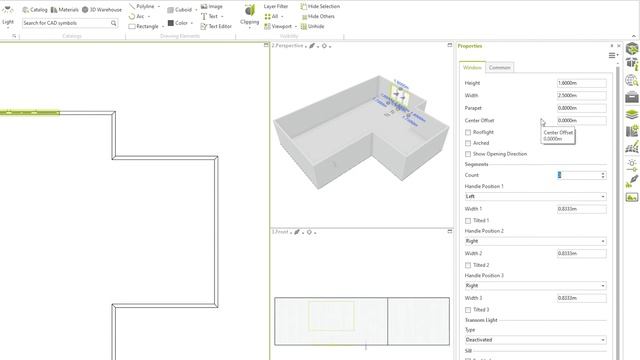
Task: Maximize the 2D plan viewport
Action: [x=266, y=45]
